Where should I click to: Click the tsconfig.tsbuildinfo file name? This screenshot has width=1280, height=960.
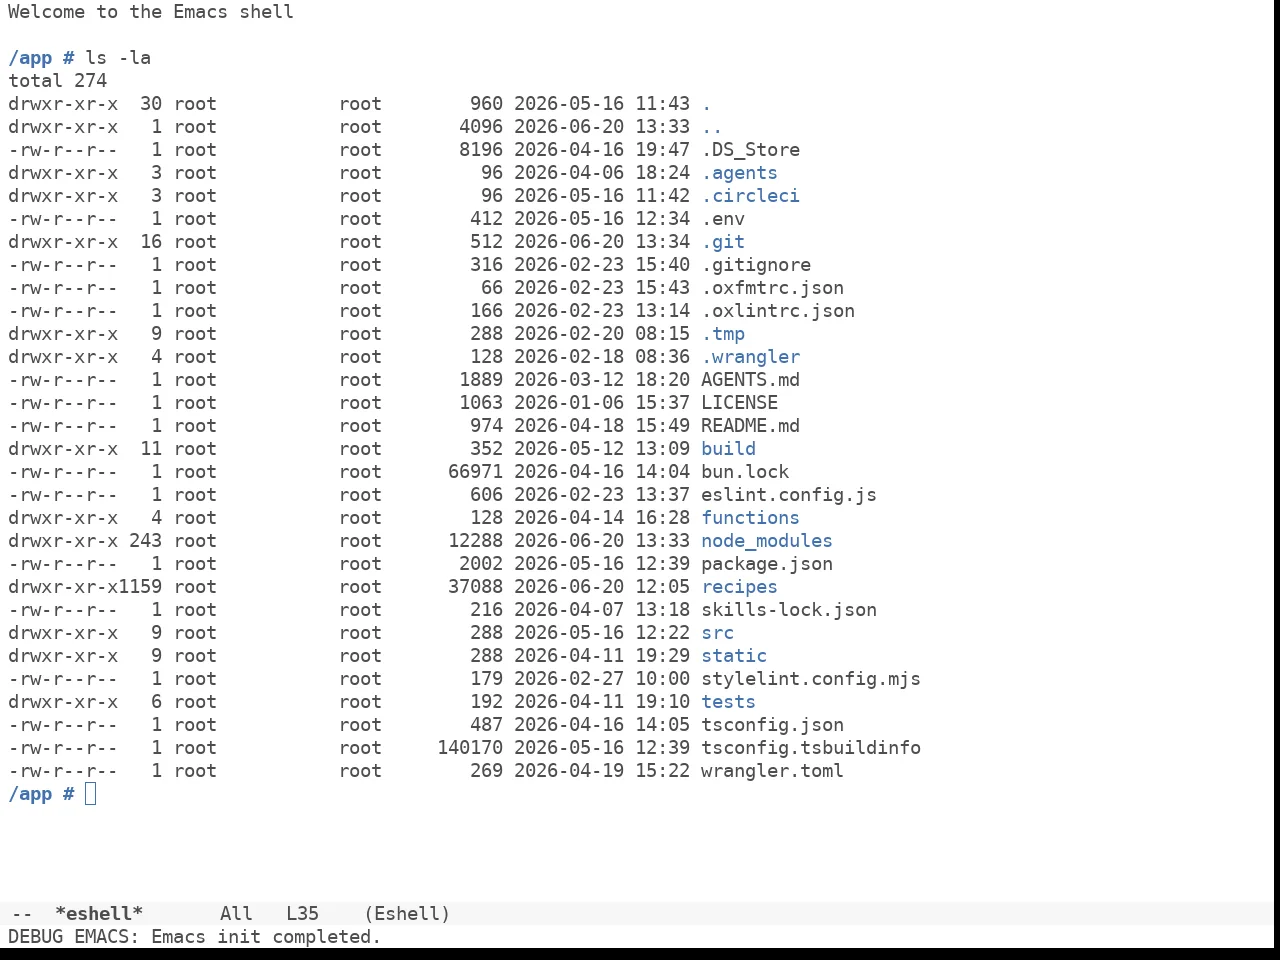pos(811,748)
